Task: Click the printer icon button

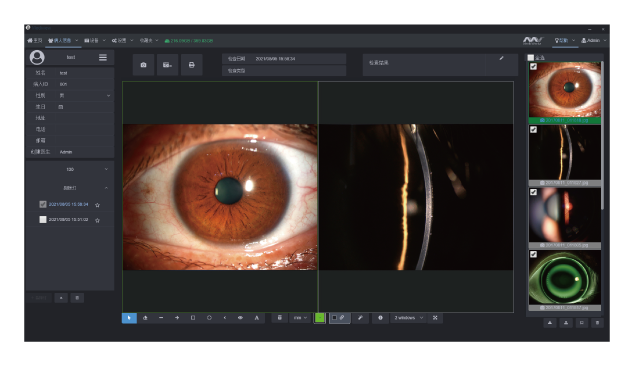Action: (191, 65)
